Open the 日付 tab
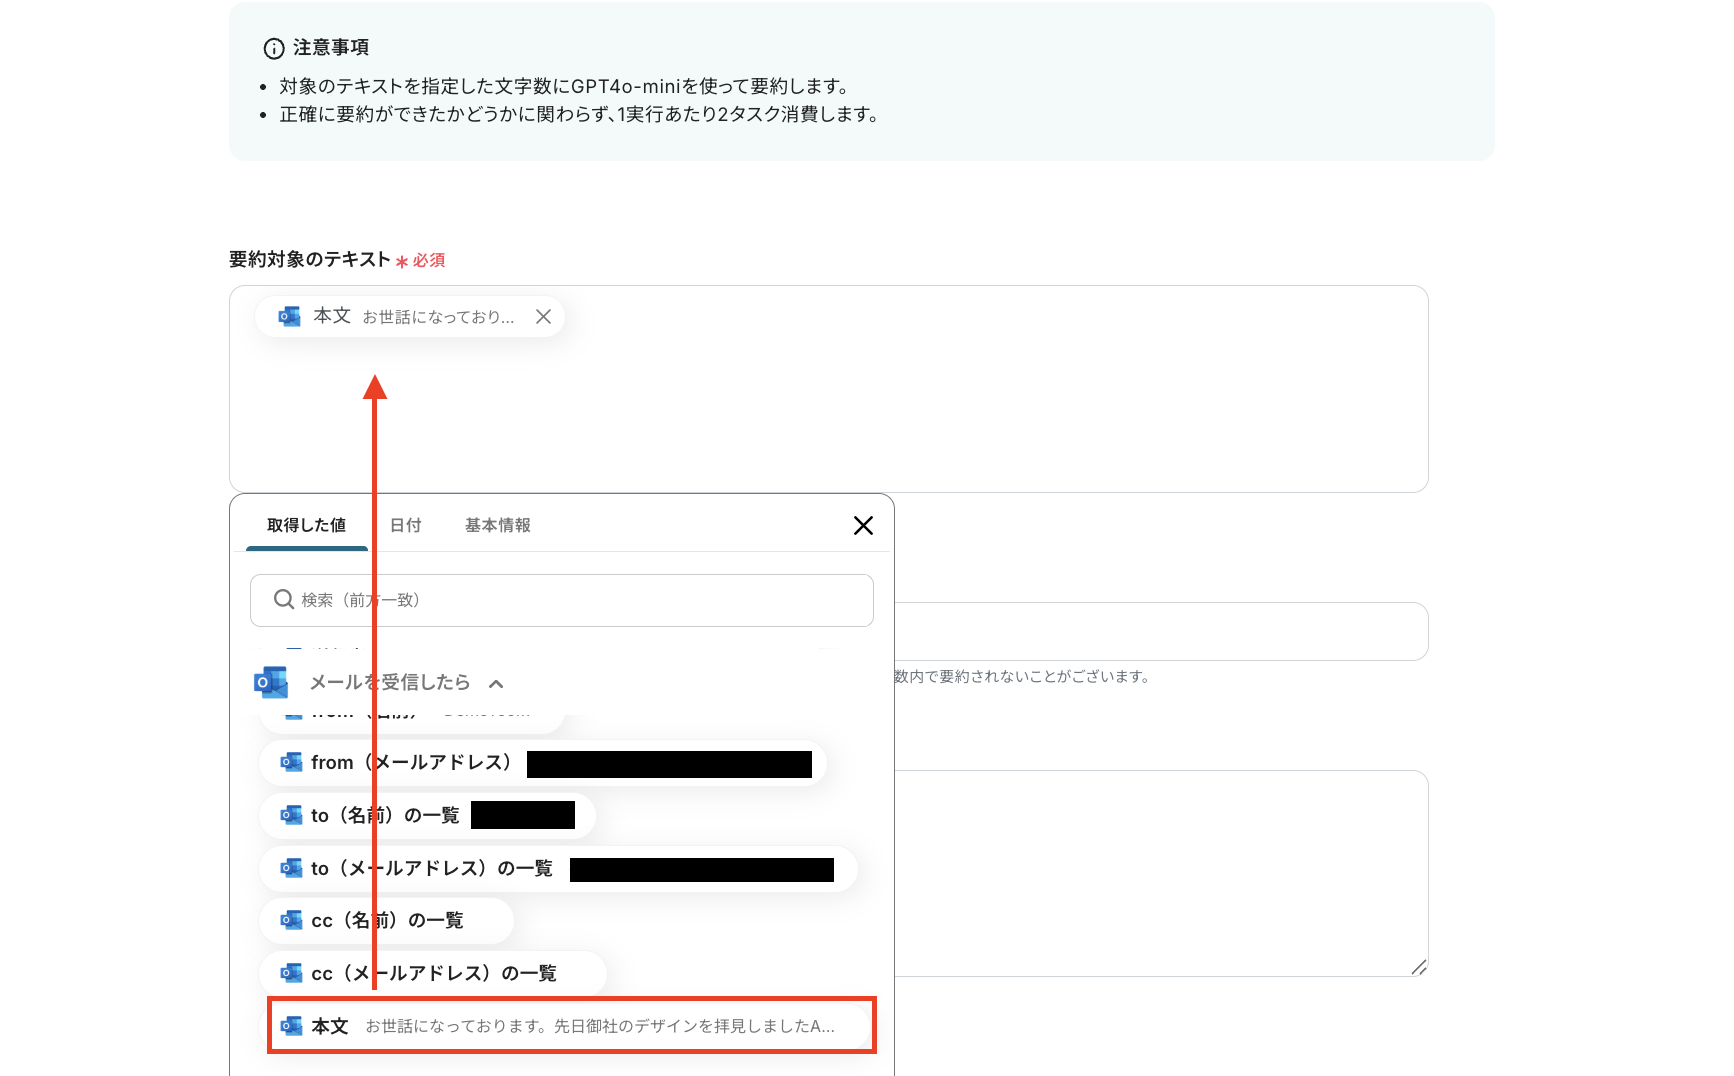 pos(405,525)
